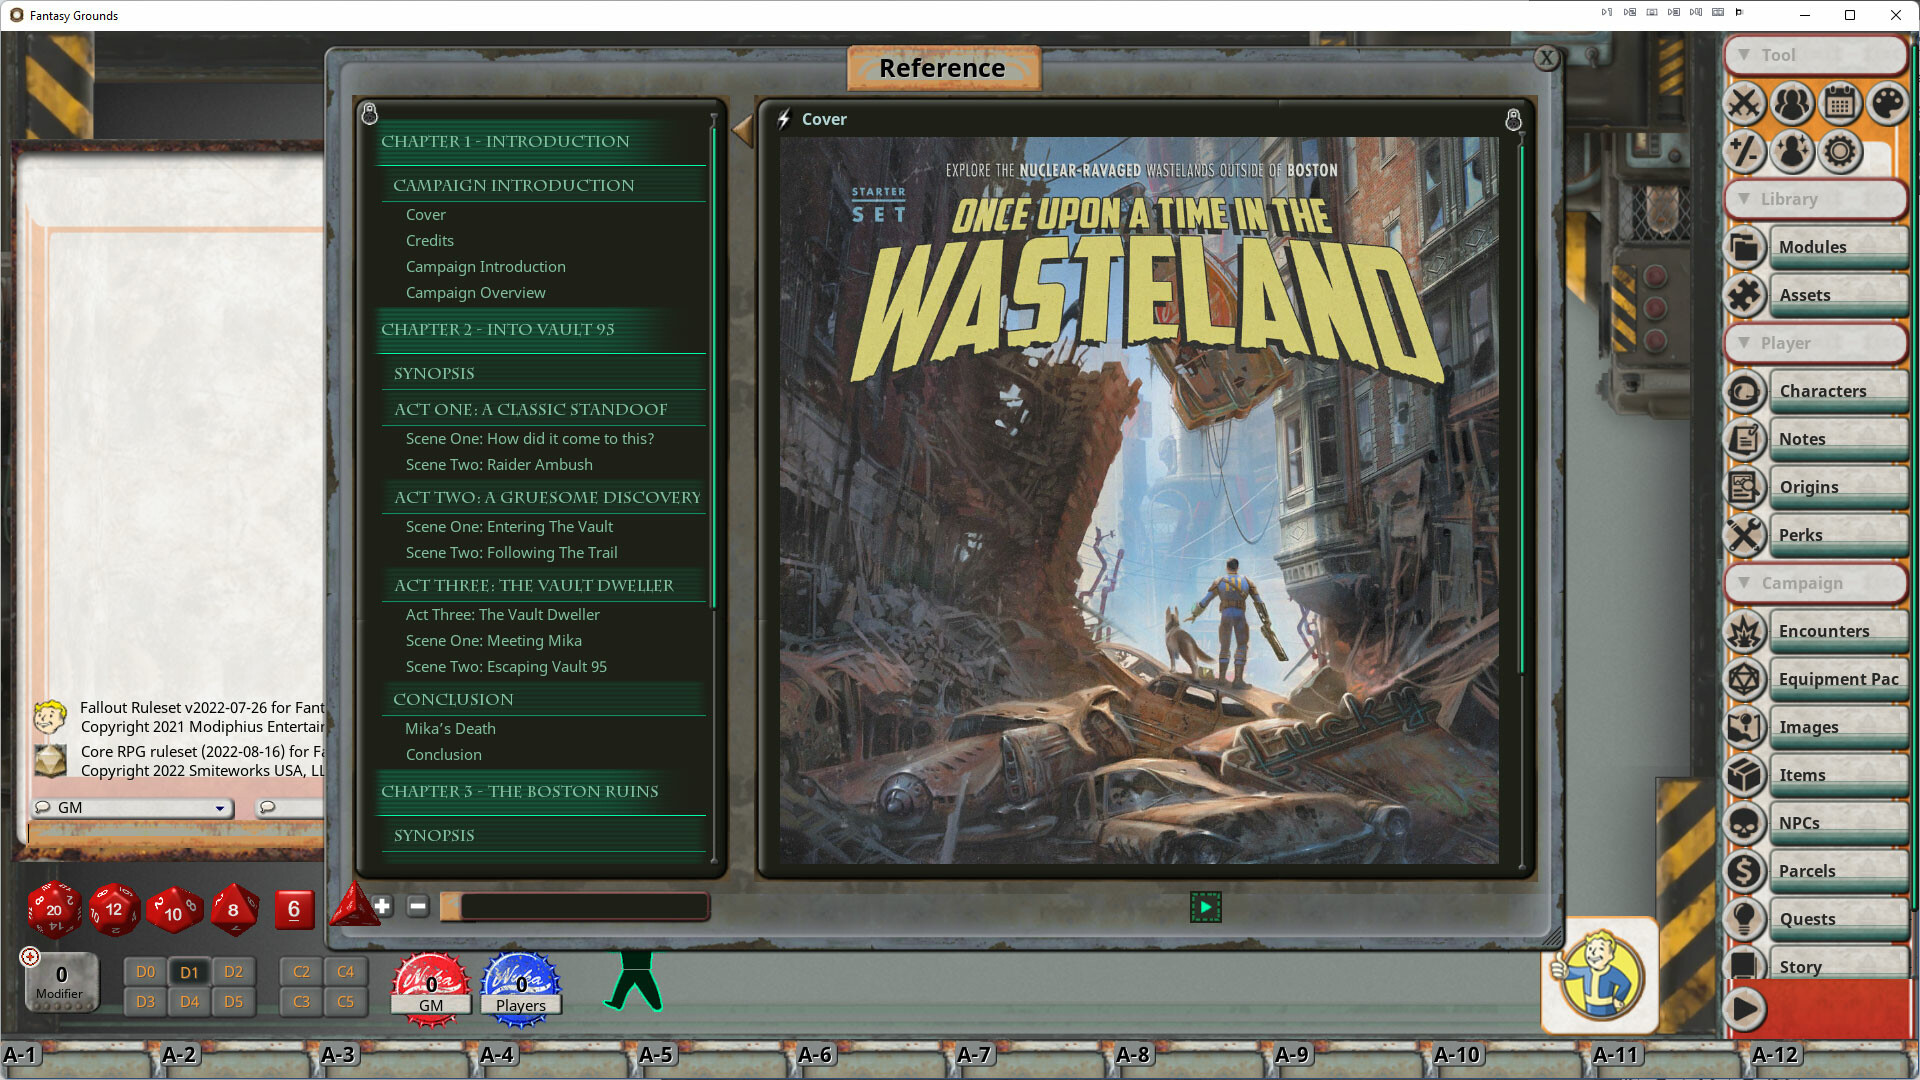Toggle the D1 dice tower button
The width and height of the screenshot is (1920, 1080).
(189, 971)
